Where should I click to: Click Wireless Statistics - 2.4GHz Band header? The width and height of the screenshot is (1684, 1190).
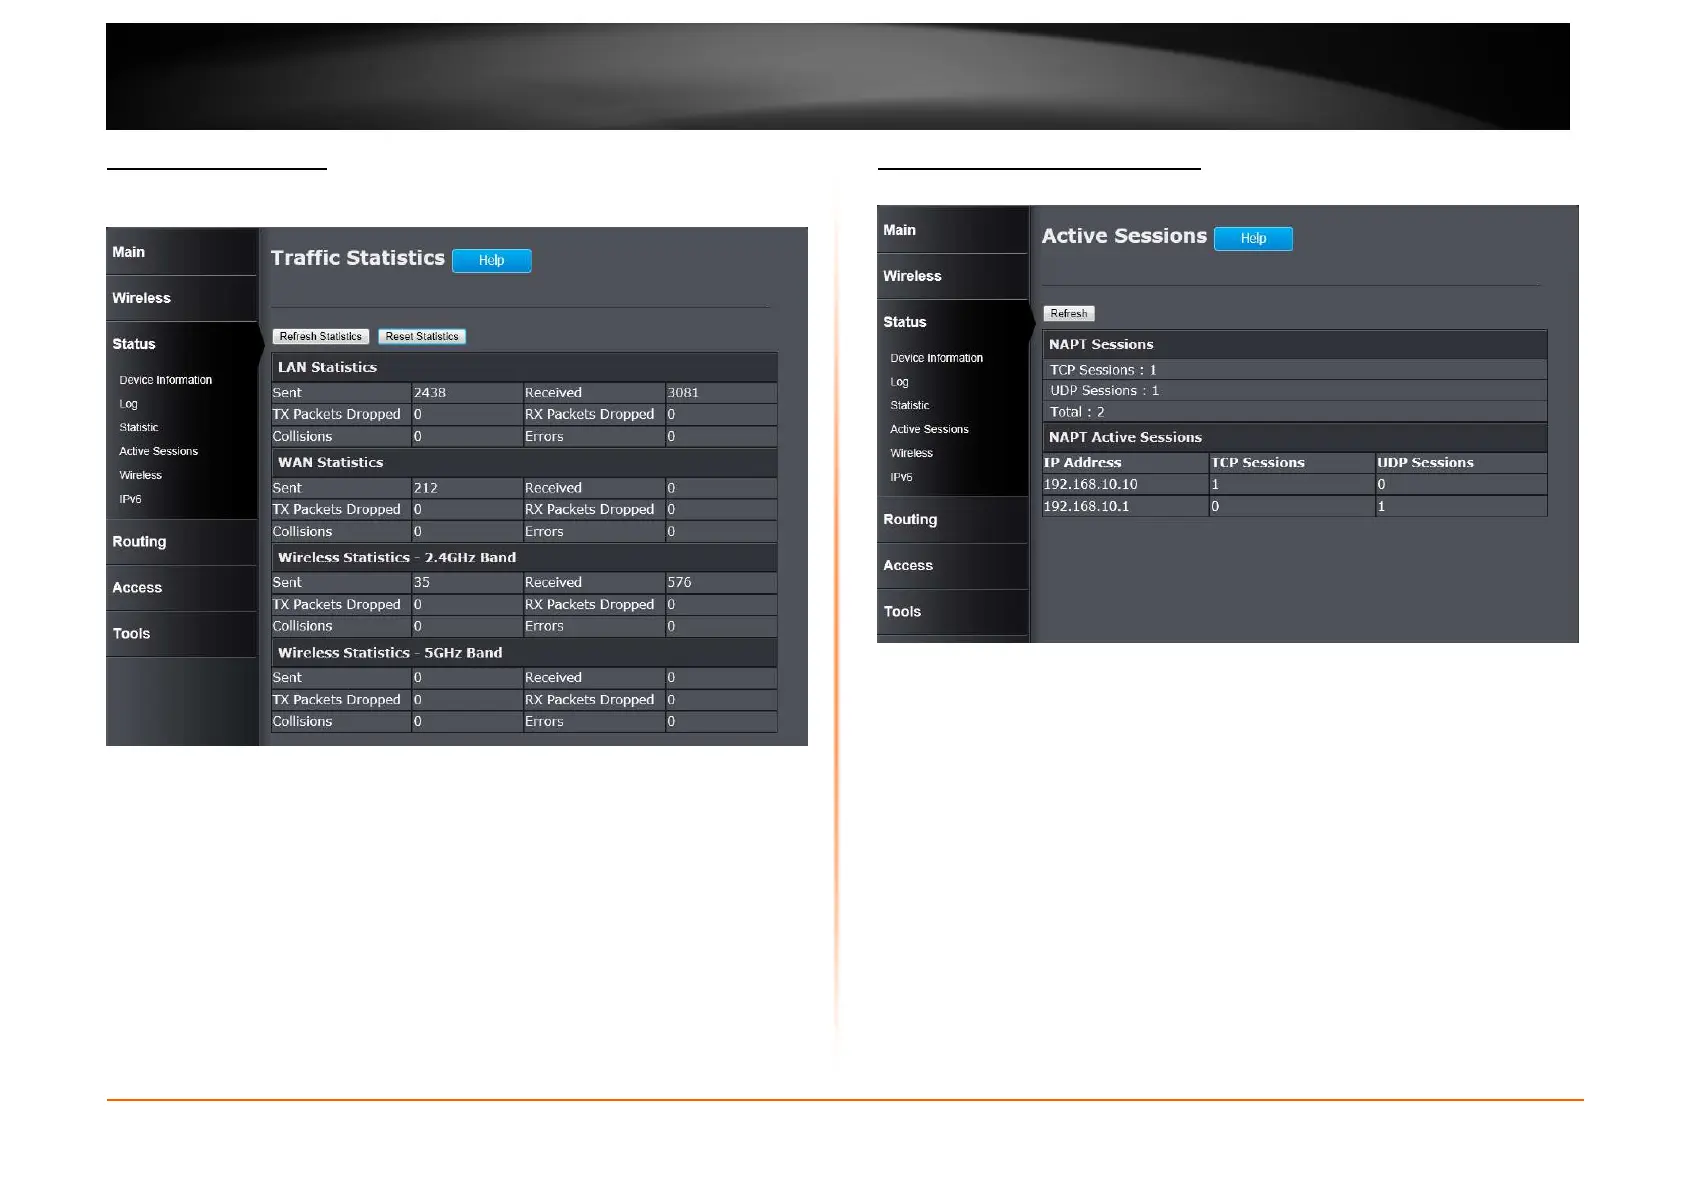(x=524, y=557)
